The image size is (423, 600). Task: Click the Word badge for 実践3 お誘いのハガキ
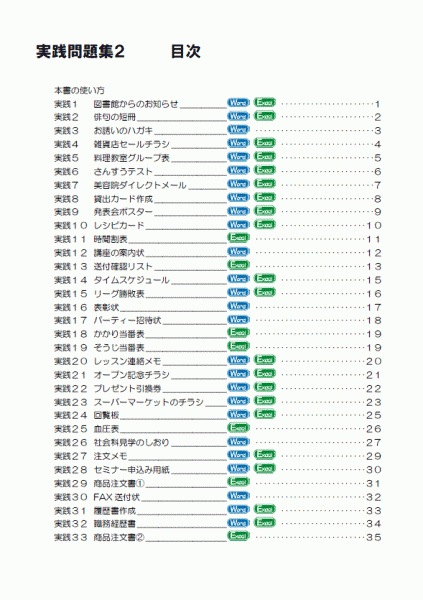coord(238,130)
